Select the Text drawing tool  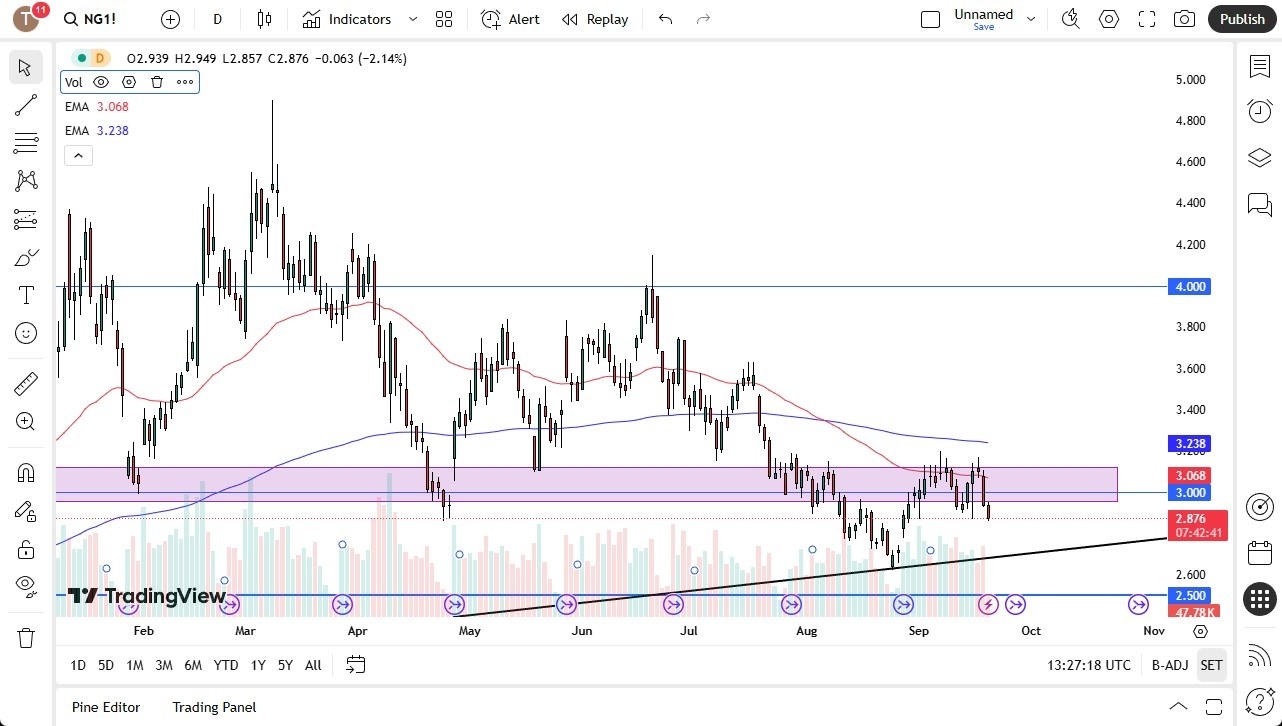(x=26, y=295)
